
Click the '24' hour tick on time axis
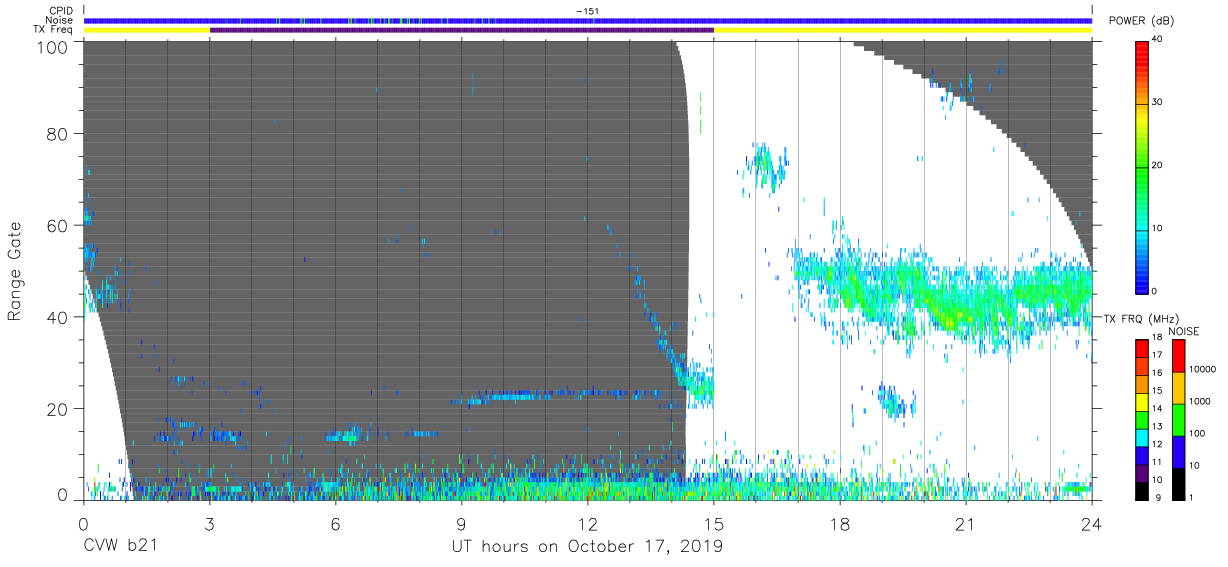tap(1092, 522)
